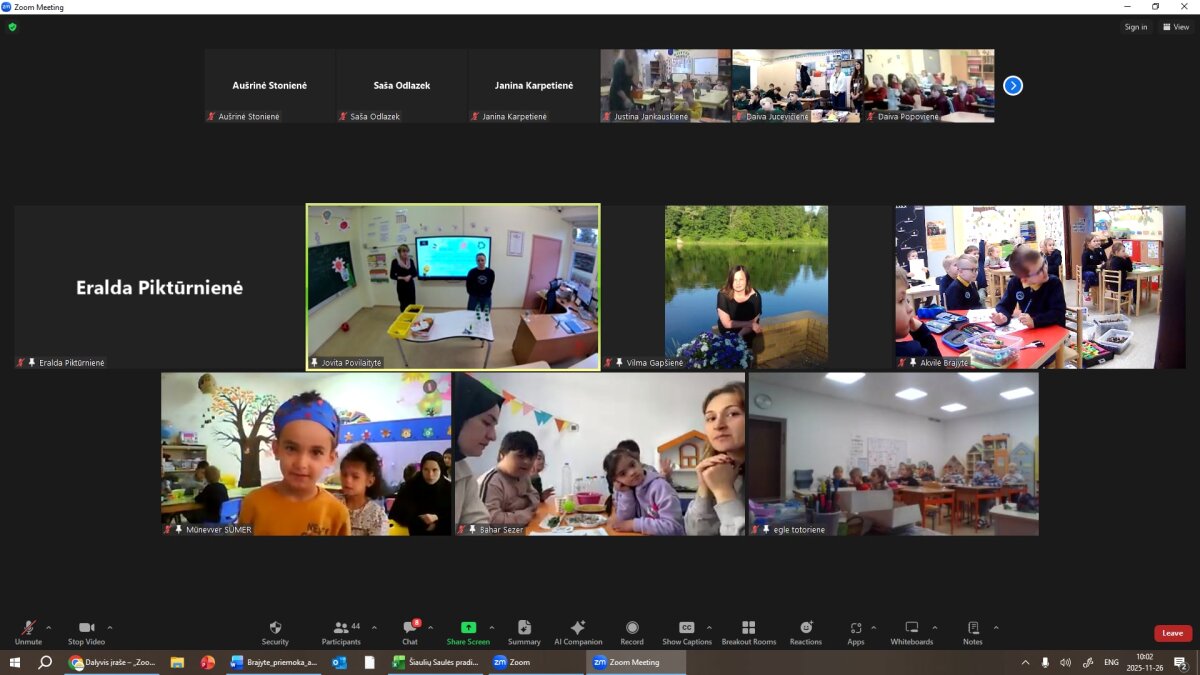The height and width of the screenshot is (675, 1200).
Task: Expand the caret next to Share Screen
Action: [491, 628]
